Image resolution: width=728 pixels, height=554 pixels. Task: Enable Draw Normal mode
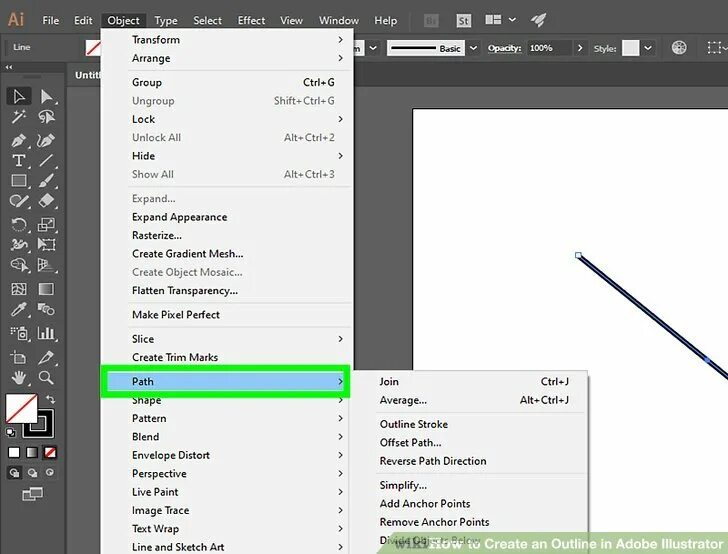(14, 473)
